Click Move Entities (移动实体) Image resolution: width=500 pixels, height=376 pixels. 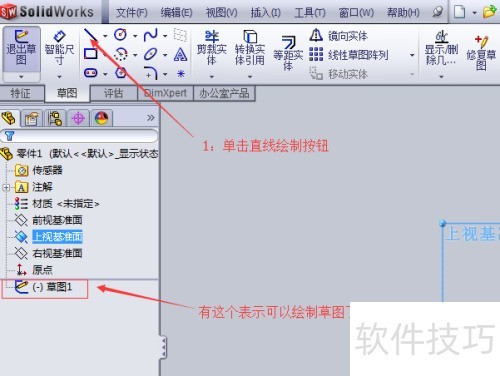click(x=338, y=74)
